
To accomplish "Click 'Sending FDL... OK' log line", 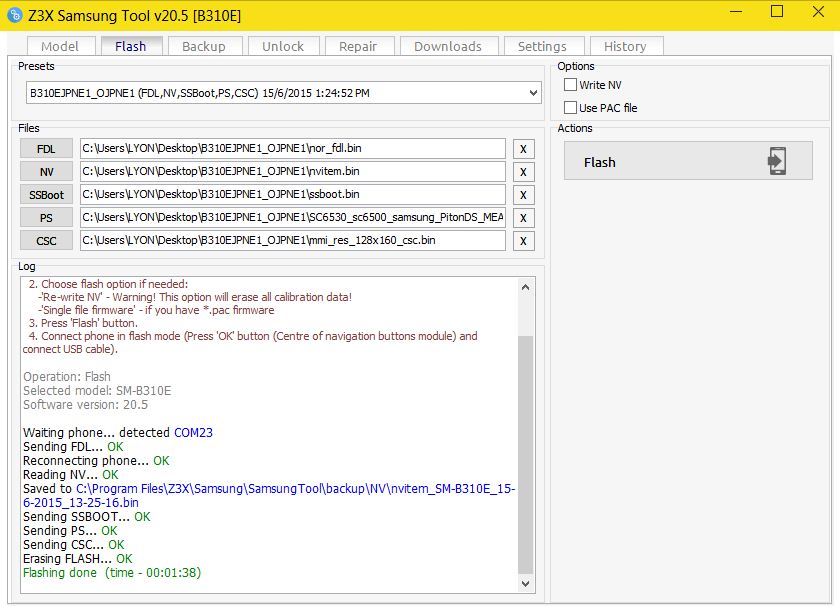I will click(73, 447).
